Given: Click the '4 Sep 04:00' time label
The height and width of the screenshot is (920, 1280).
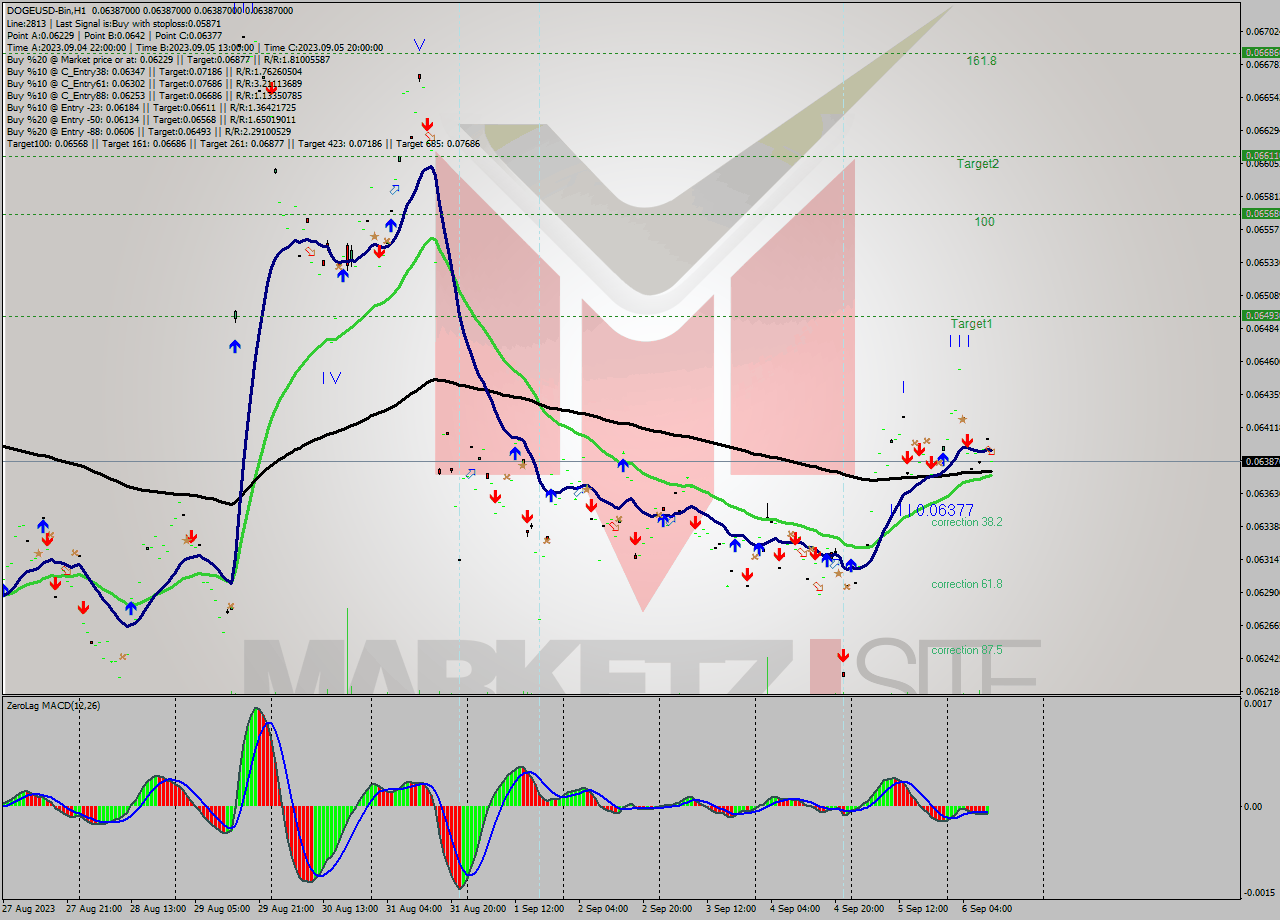Looking at the screenshot, I should [x=797, y=909].
